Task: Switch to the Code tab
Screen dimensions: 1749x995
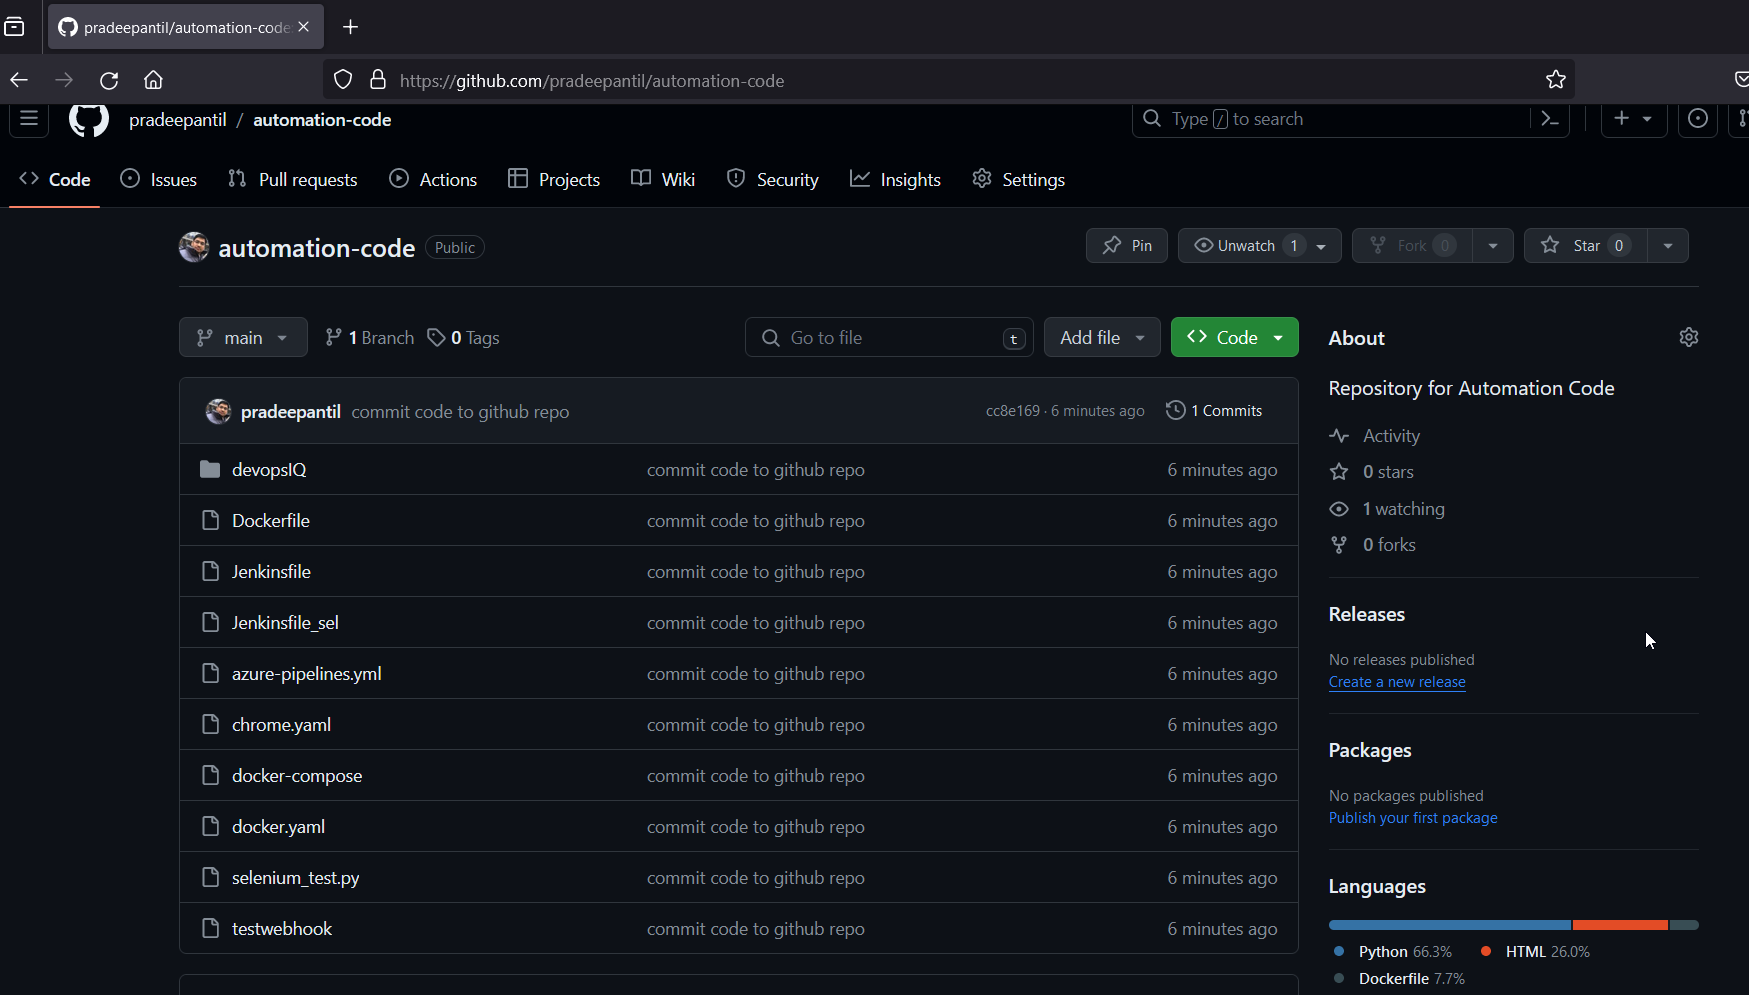Action: (x=55, y=179)
